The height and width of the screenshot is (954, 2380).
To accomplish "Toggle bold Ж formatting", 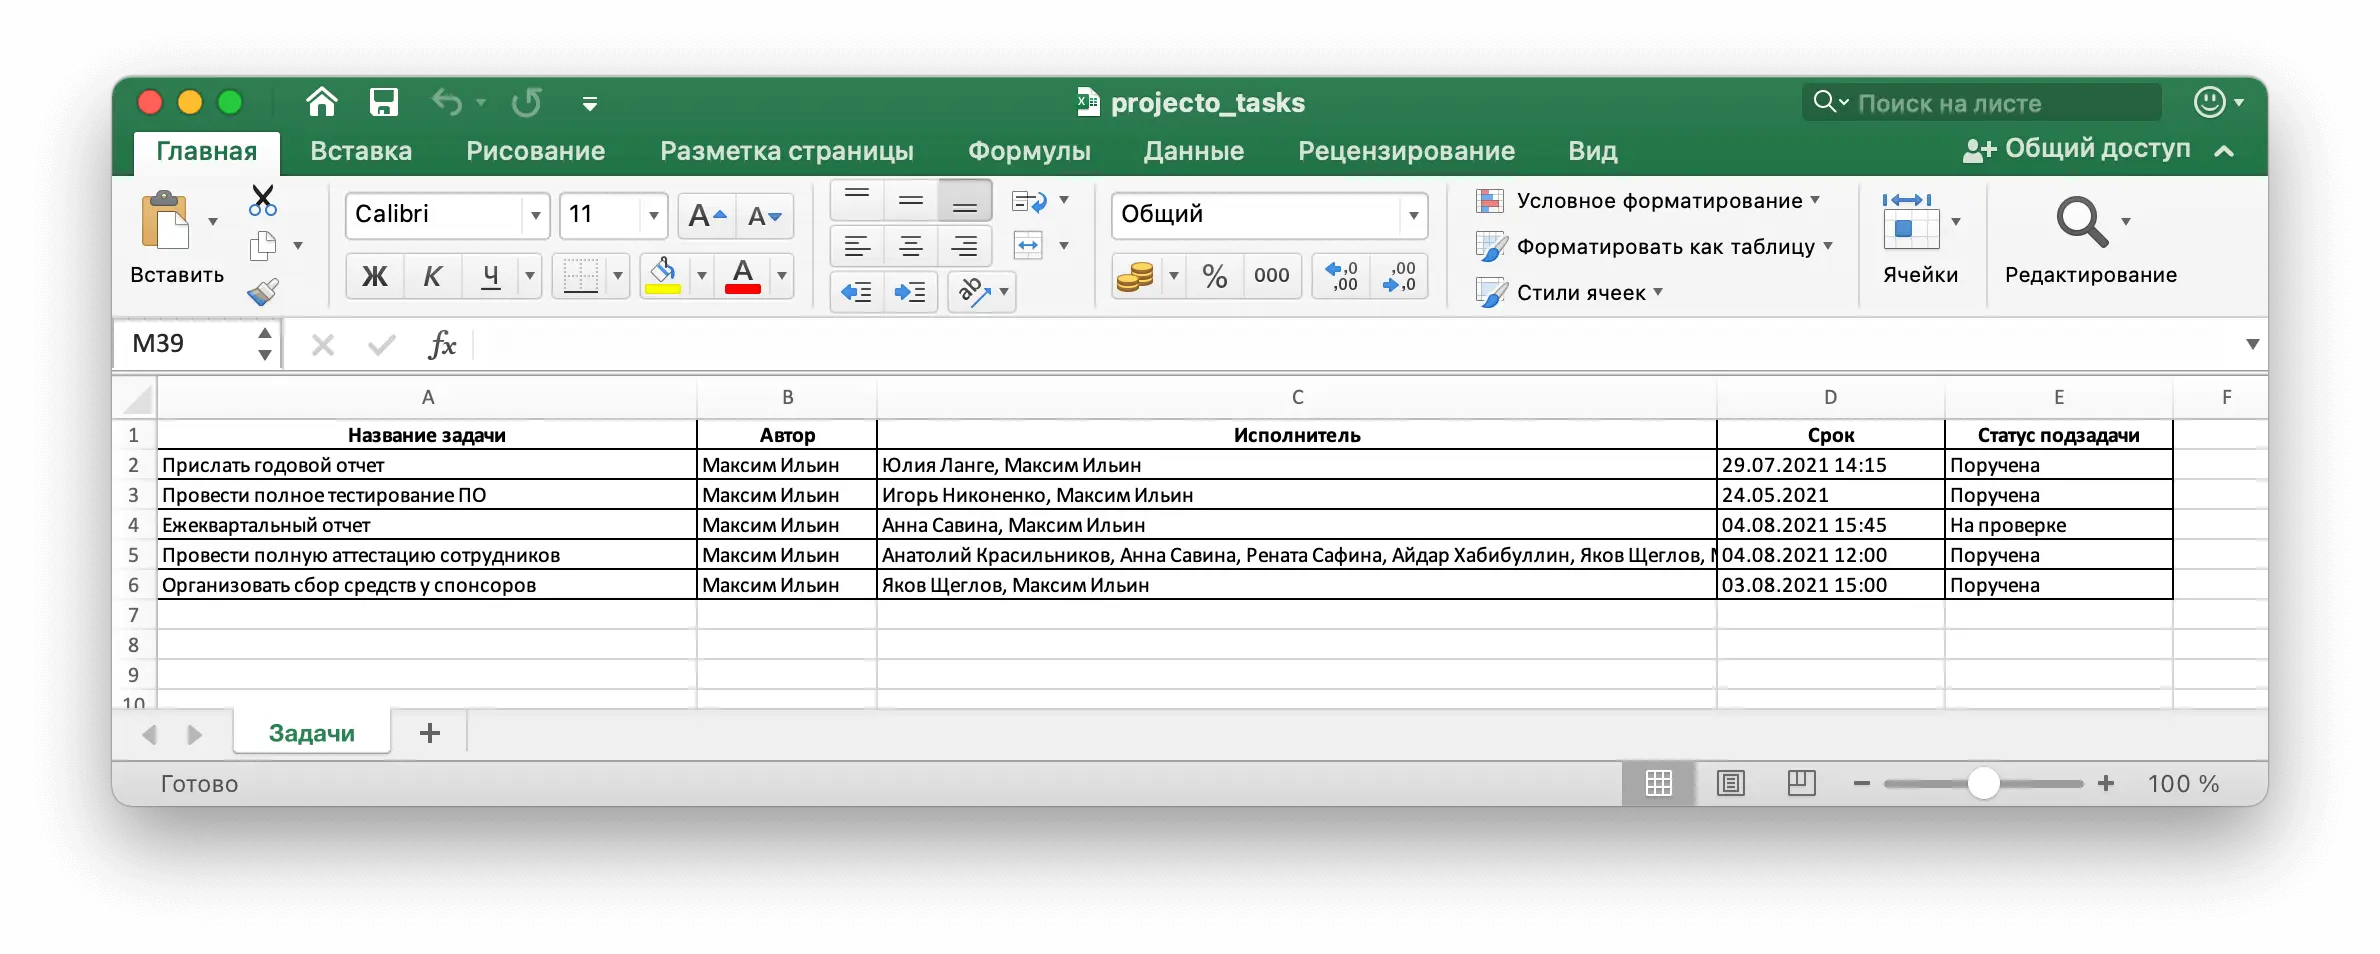I will [375, 276].
